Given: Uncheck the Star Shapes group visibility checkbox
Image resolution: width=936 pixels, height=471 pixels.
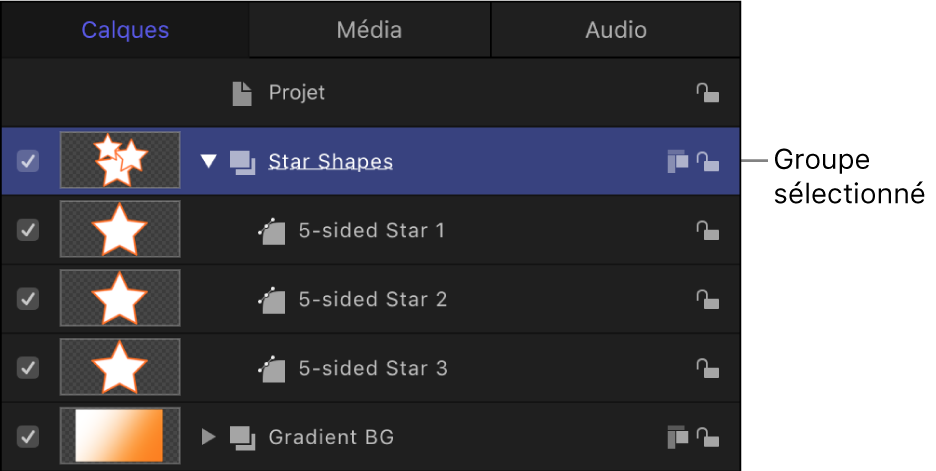Looking at the screenshot, I should pos(29,161).
